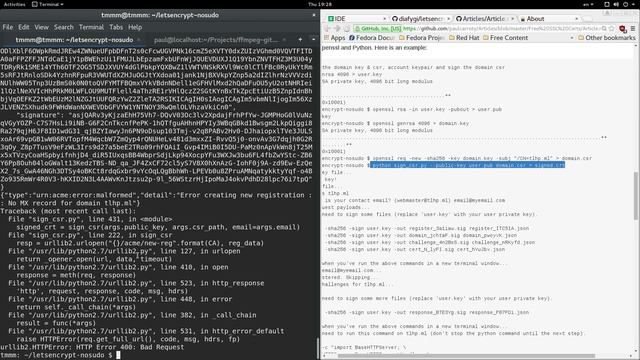Open the Terminal menu in the menu bar
The width and height of the screenshot is (640, 360).
tap(91, 27)
